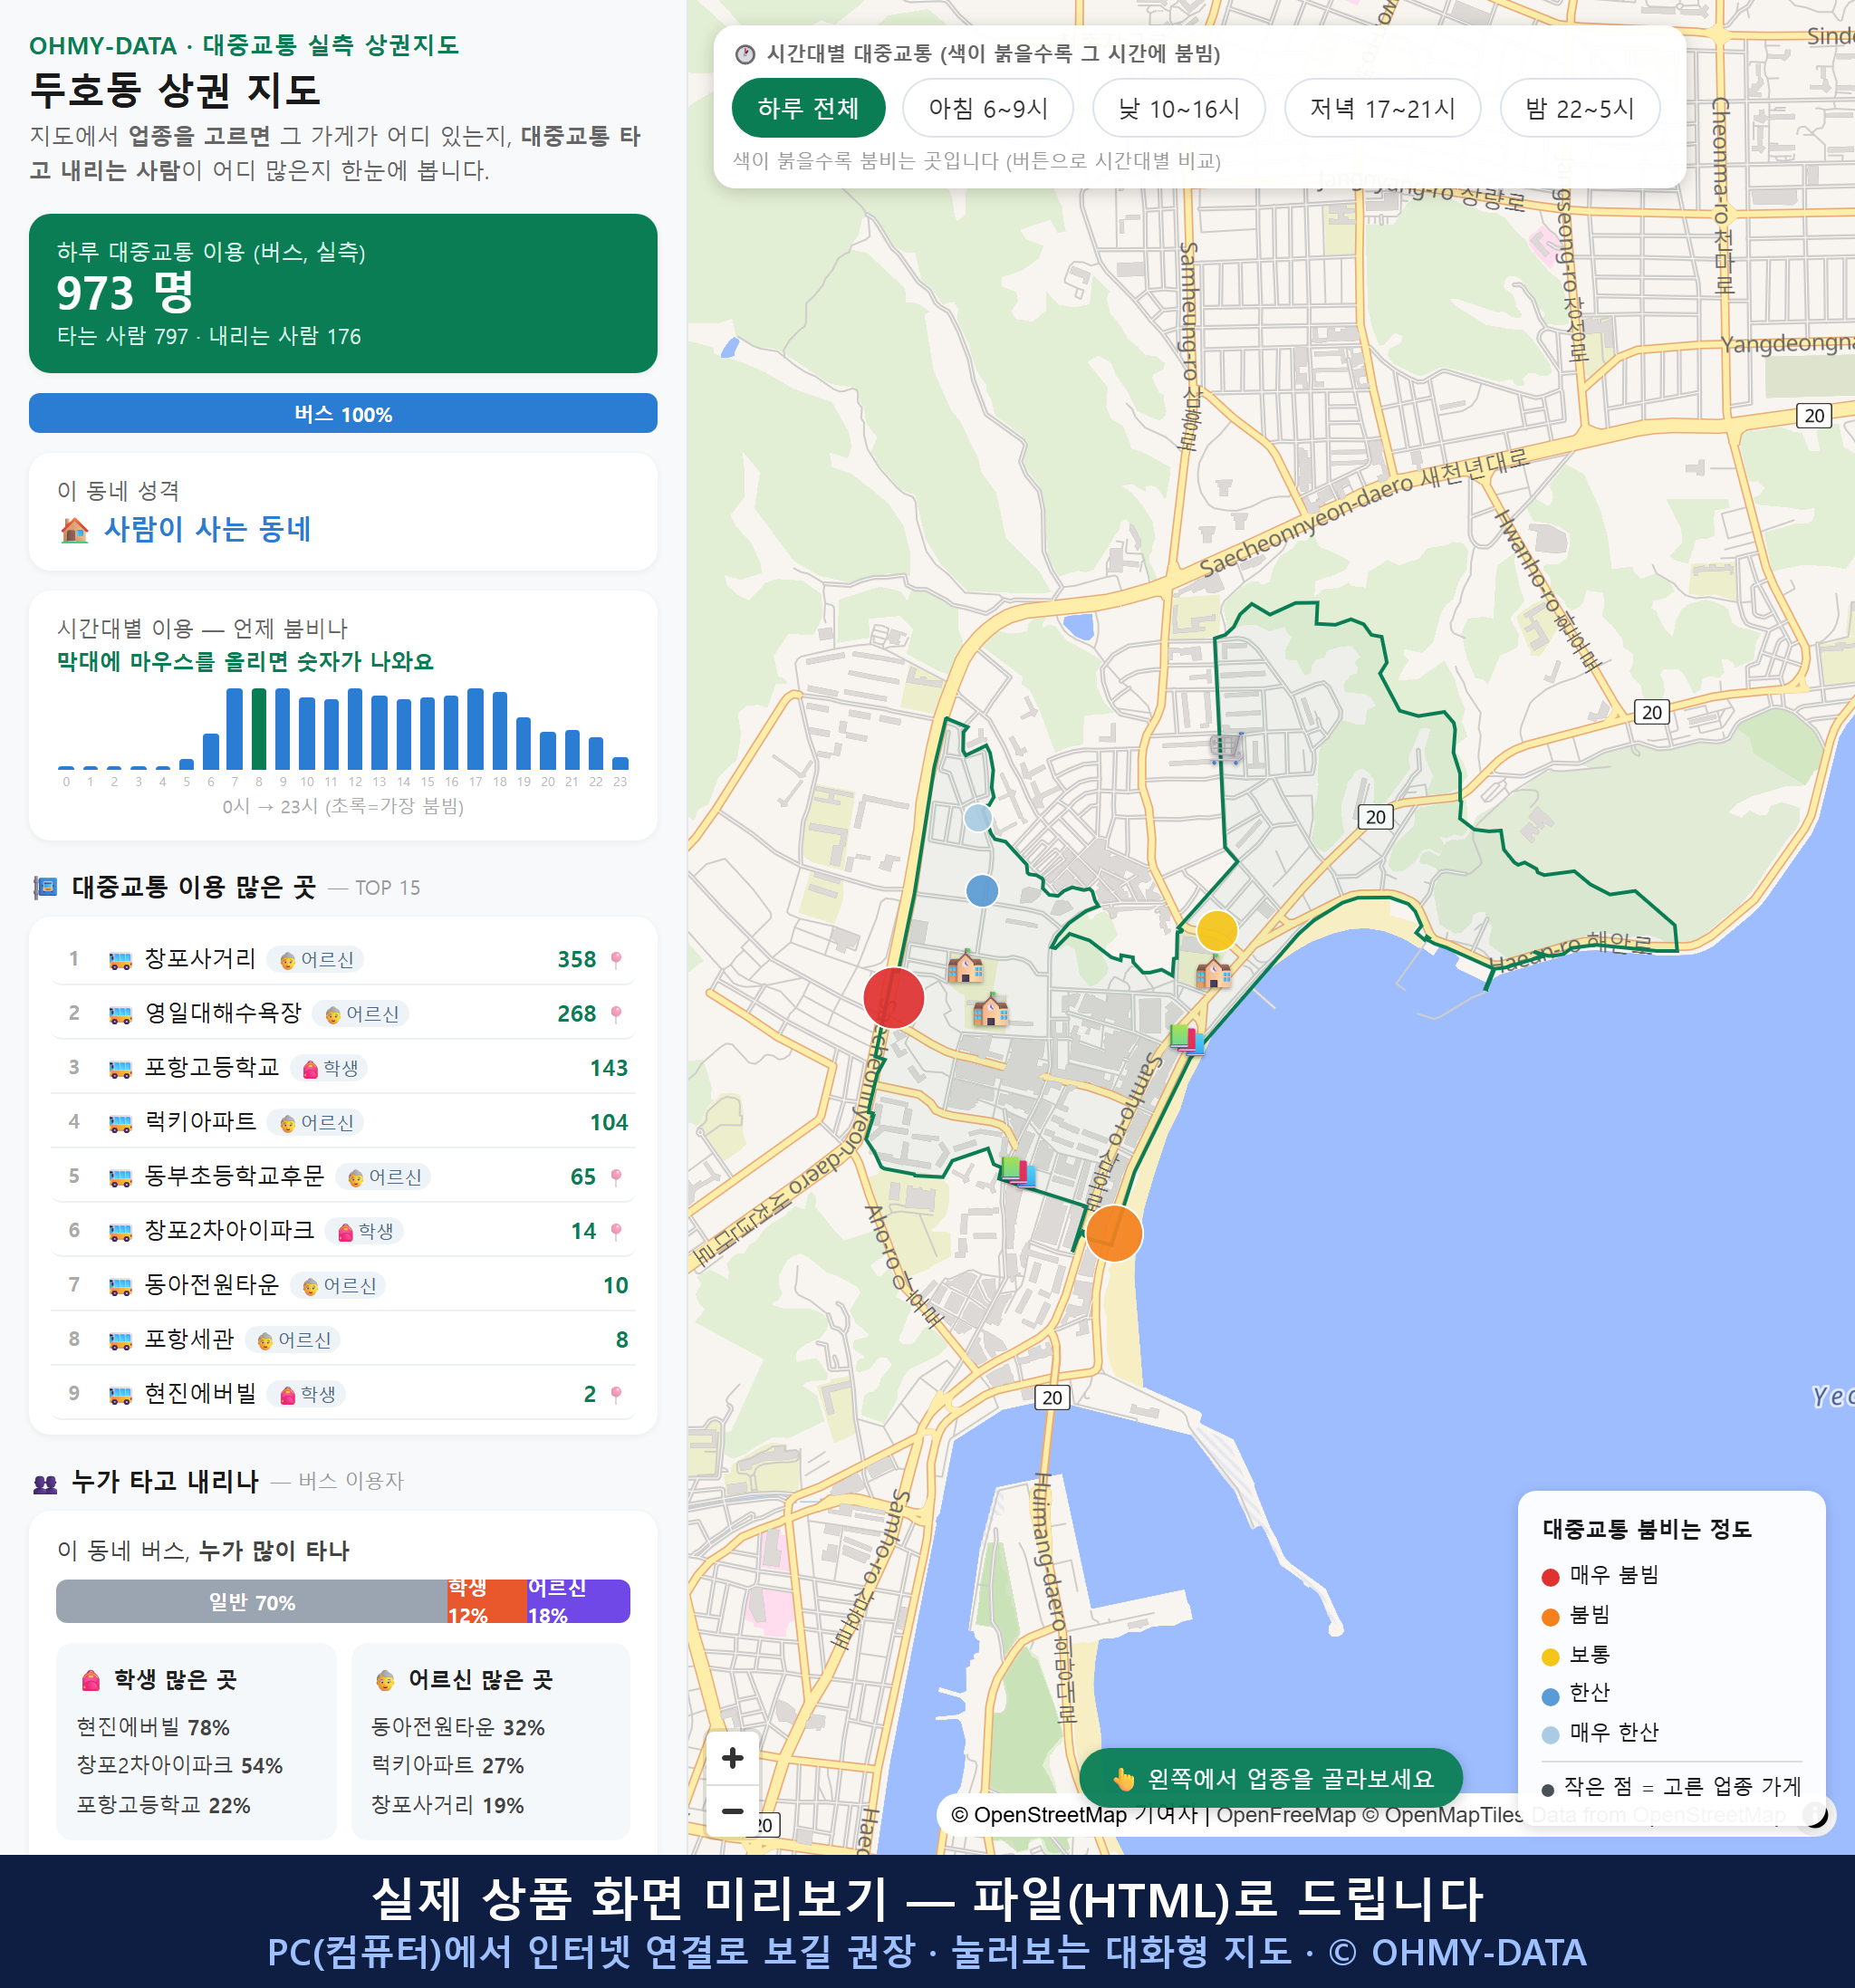This screenshot has height=1988, width=1855.
Task: Open the 영일대해수욕장 stop row
Action: 343,1013
